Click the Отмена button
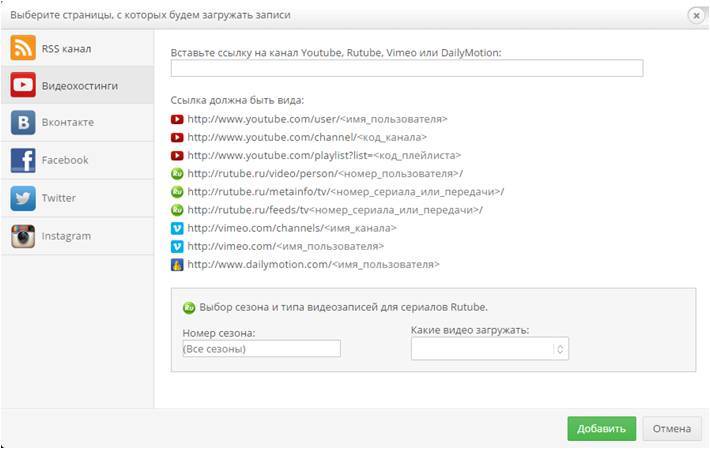Image resolution: width=710 pixels, height=449 pixels. [671, 429]
